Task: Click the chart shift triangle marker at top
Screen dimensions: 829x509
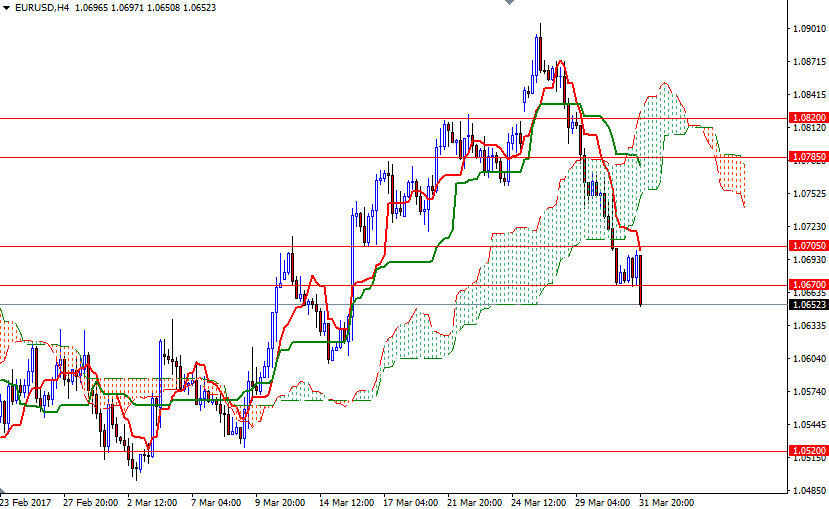Action: [509, 2]
